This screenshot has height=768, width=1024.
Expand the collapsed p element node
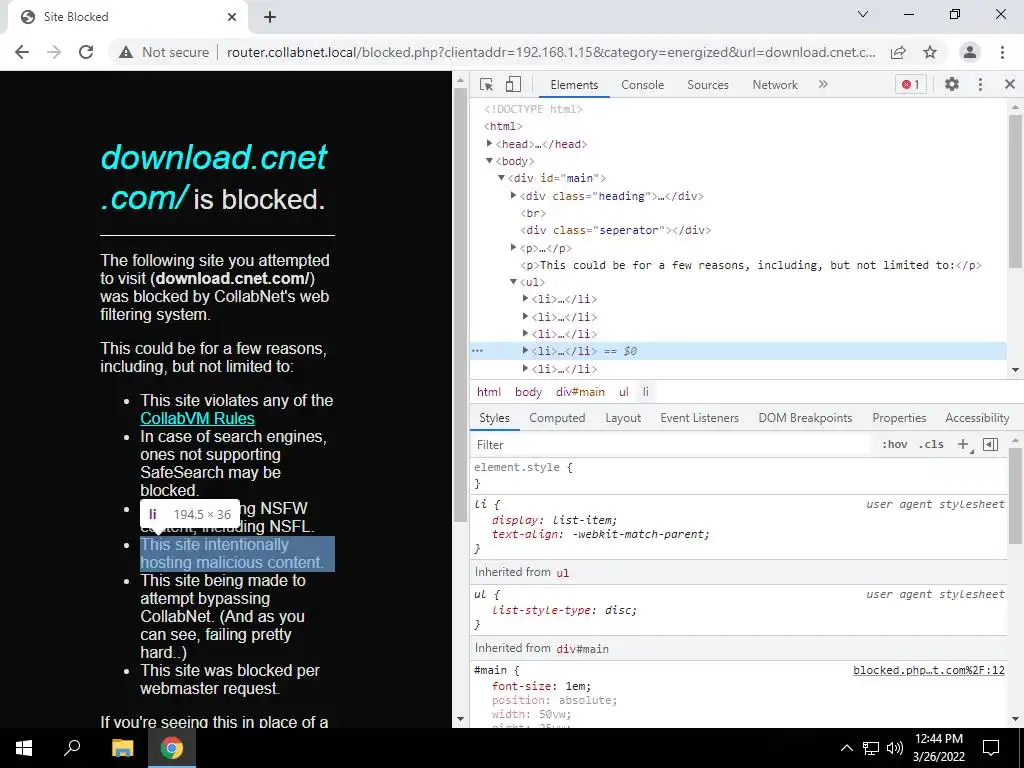coord(513,247)
